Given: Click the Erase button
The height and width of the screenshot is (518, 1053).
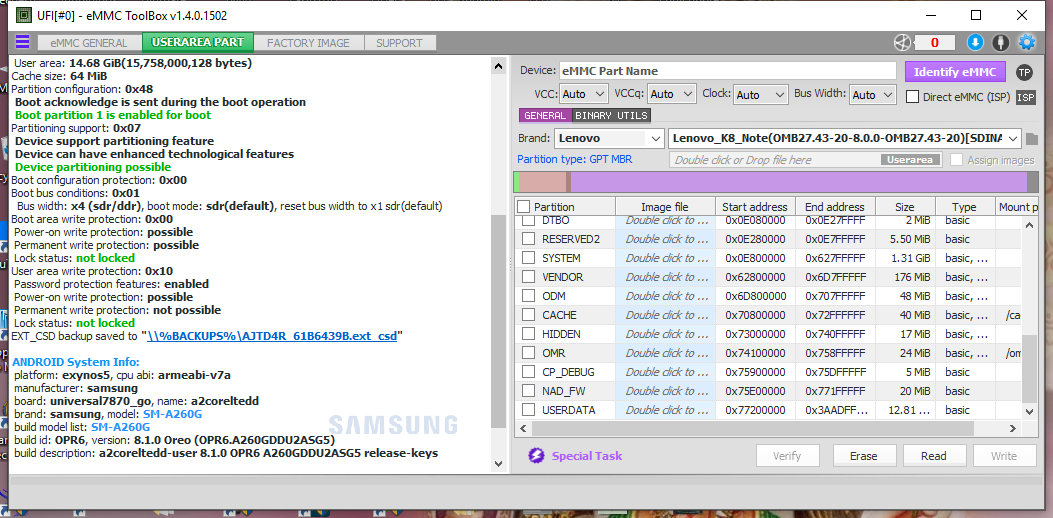Looking at the screenshot, I should point(864,456).
